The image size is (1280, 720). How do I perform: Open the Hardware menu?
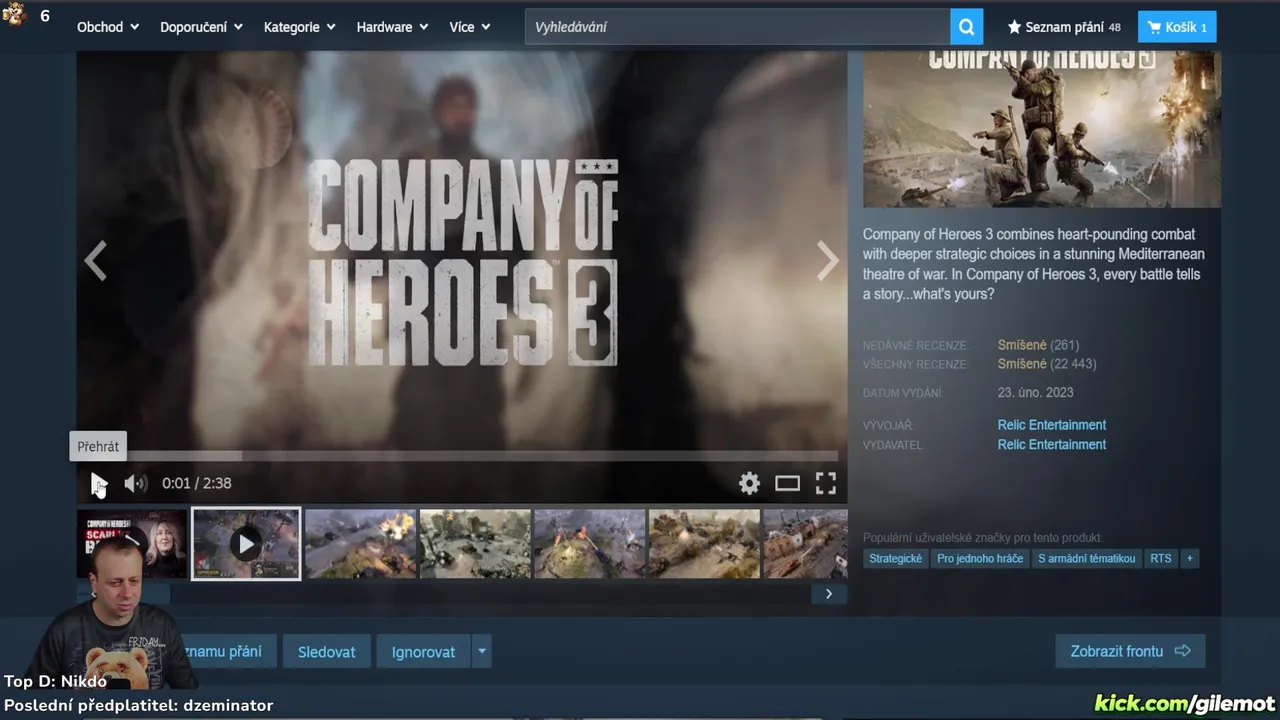tap(392, 27)
